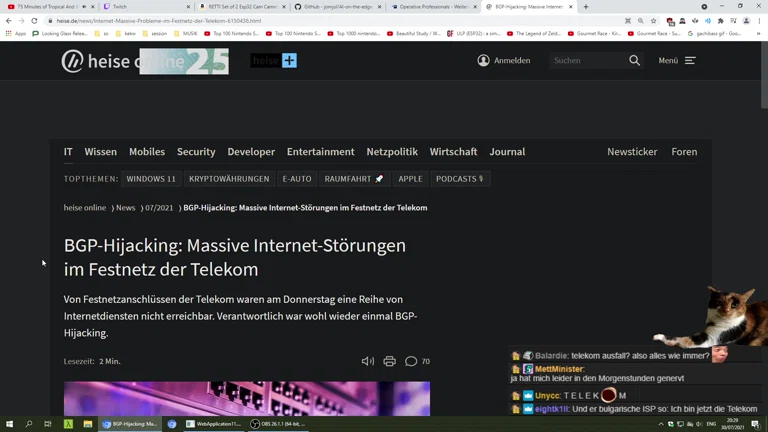Open the hamburger Menü icon
This screenshot has width=768, height=432.
(690, 60)
